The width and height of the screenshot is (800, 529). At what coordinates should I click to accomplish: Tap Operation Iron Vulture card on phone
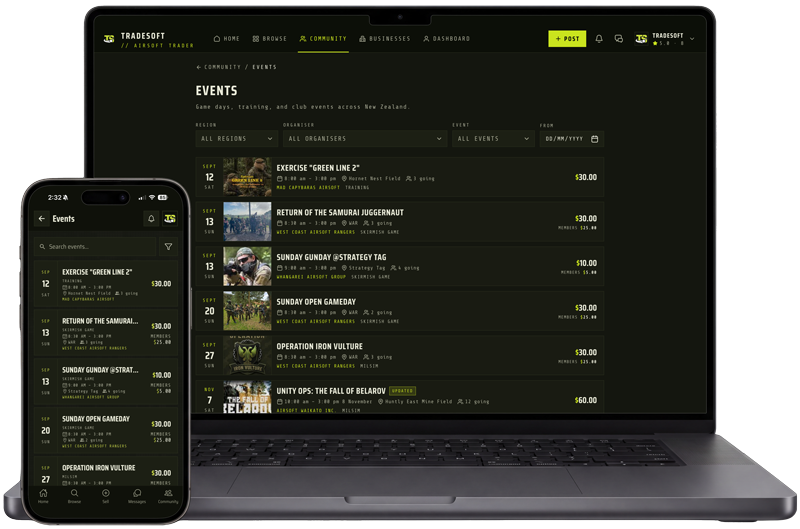106,472
